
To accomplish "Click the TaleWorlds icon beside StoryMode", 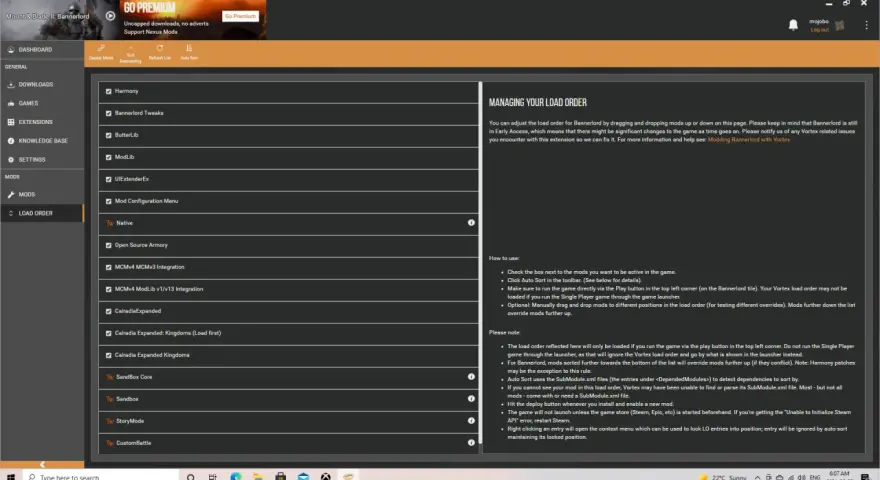I will [x=109, y=421].
